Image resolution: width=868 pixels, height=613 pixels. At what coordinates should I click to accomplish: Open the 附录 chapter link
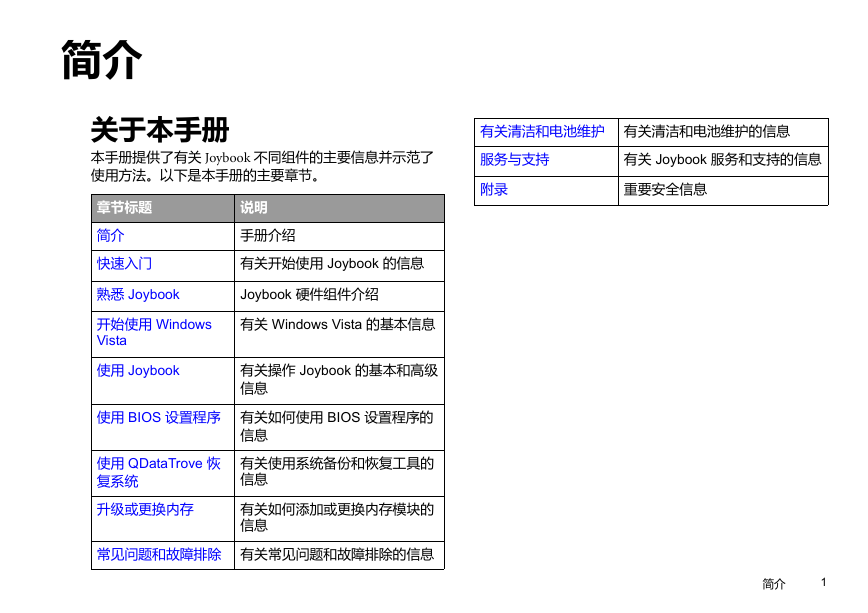pyautogui.click(x=494, y=190)
